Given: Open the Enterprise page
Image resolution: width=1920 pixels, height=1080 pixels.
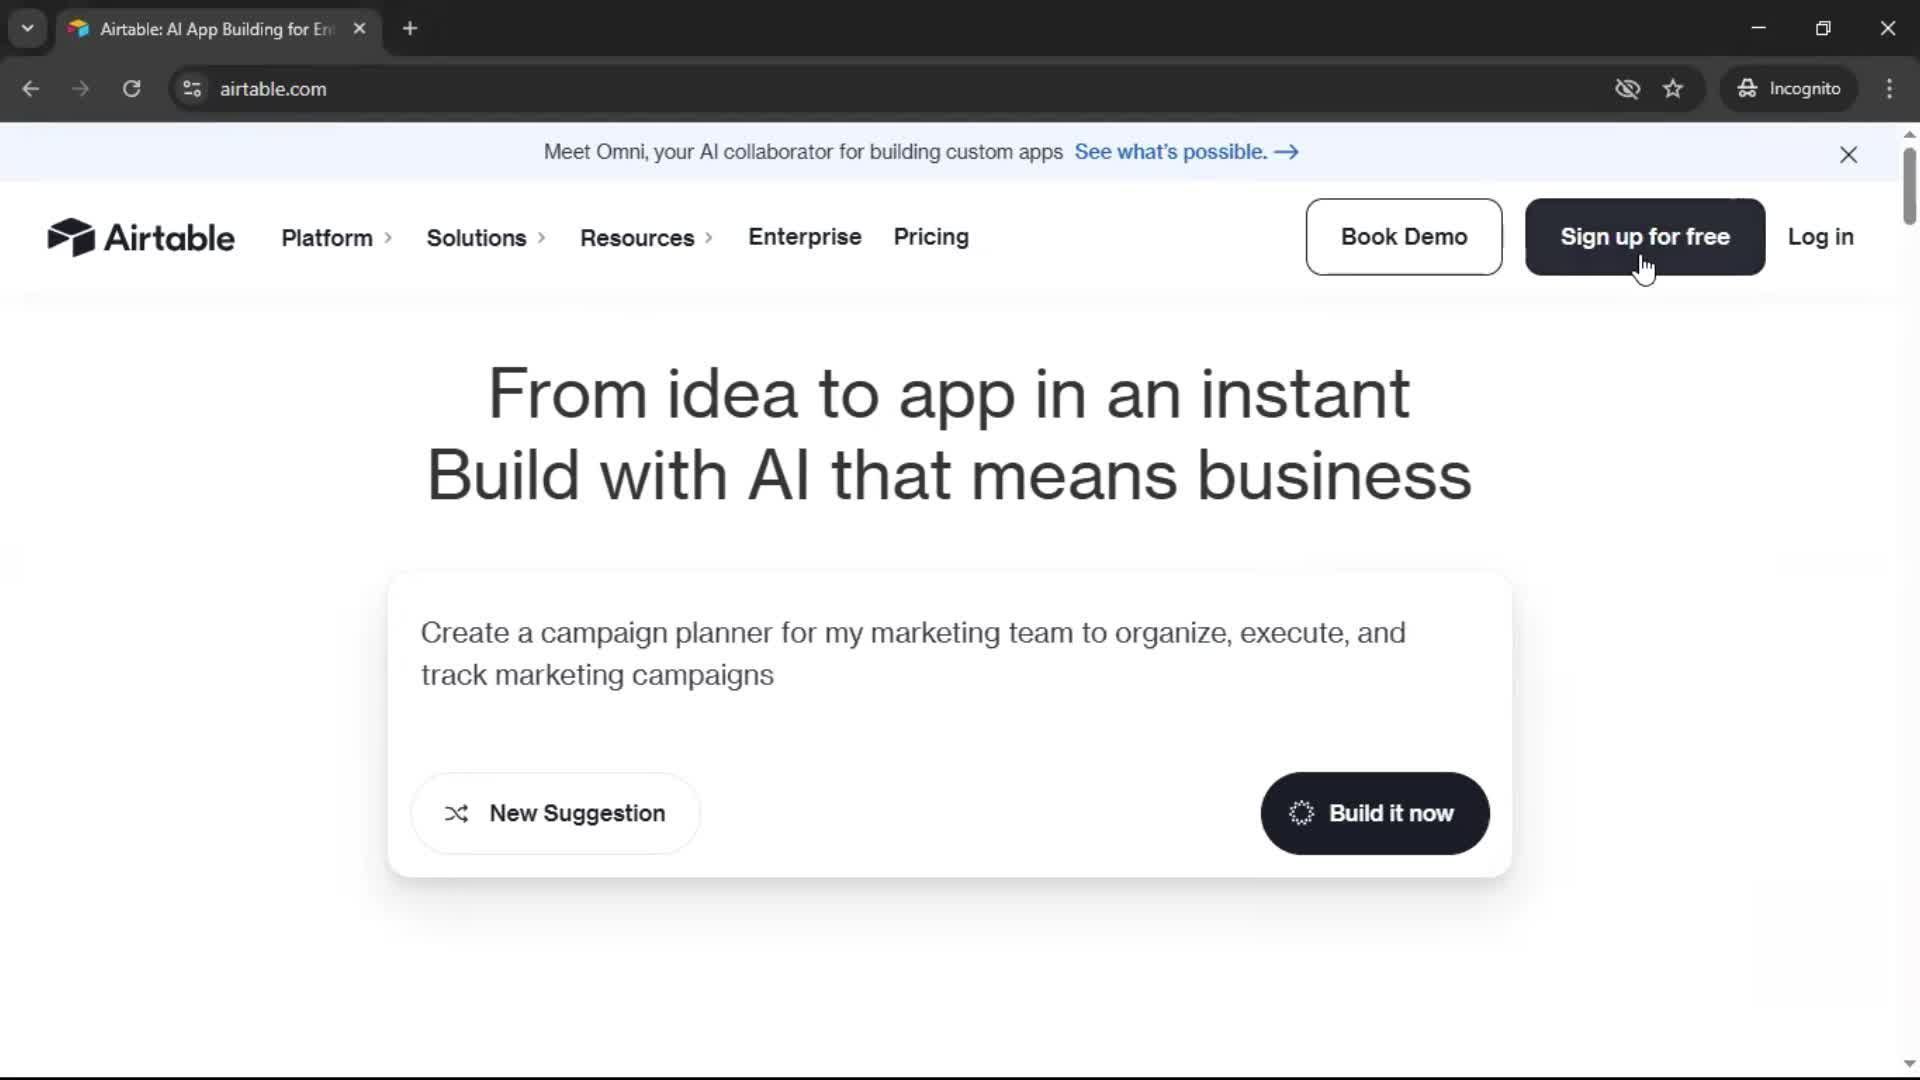Looking at the screenshot, I should pyautogui.click(x=804, y=237).
